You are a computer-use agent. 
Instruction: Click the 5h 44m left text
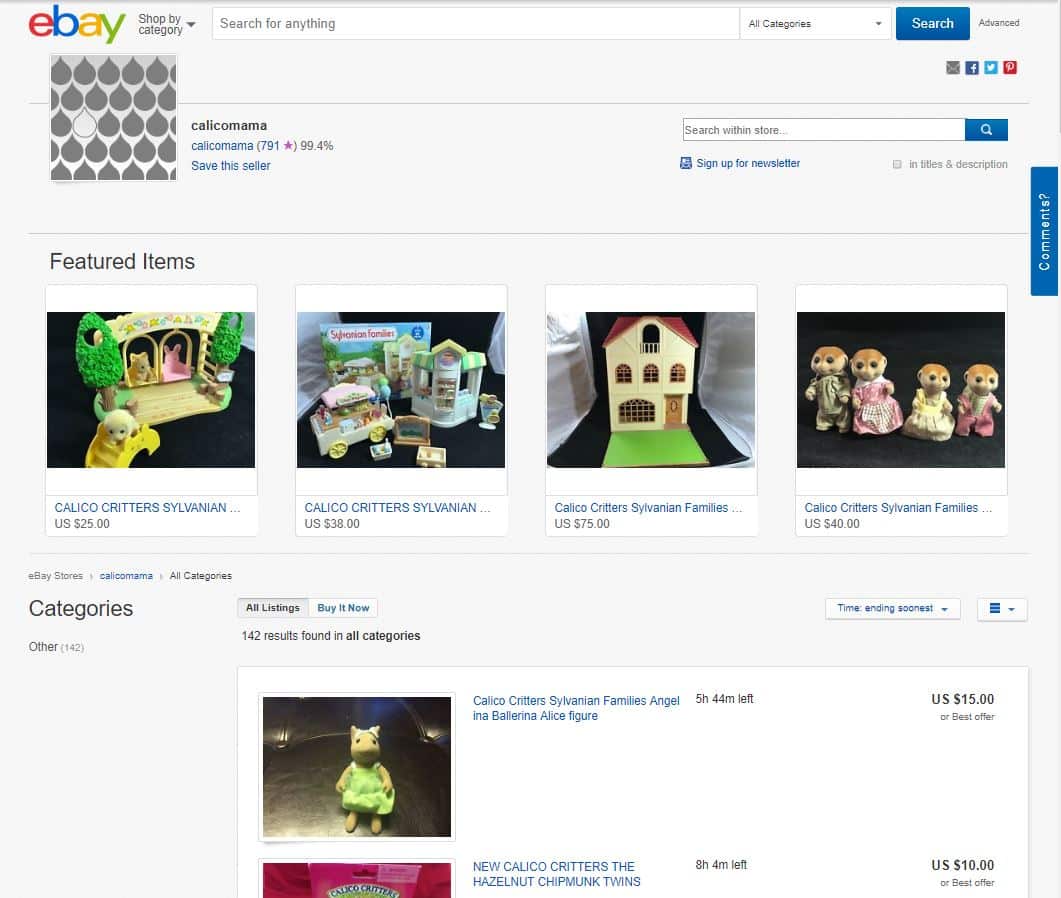(x=724, y=699)
